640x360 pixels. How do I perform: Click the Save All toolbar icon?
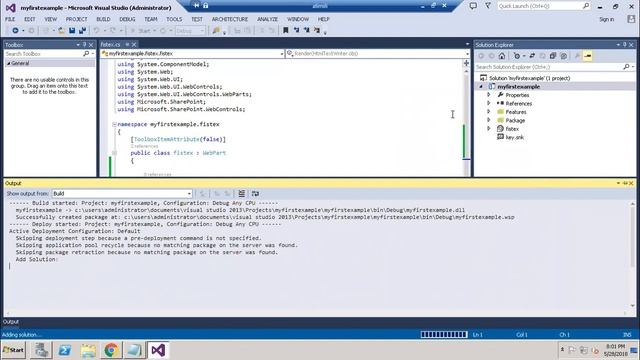tap(82, 31)
